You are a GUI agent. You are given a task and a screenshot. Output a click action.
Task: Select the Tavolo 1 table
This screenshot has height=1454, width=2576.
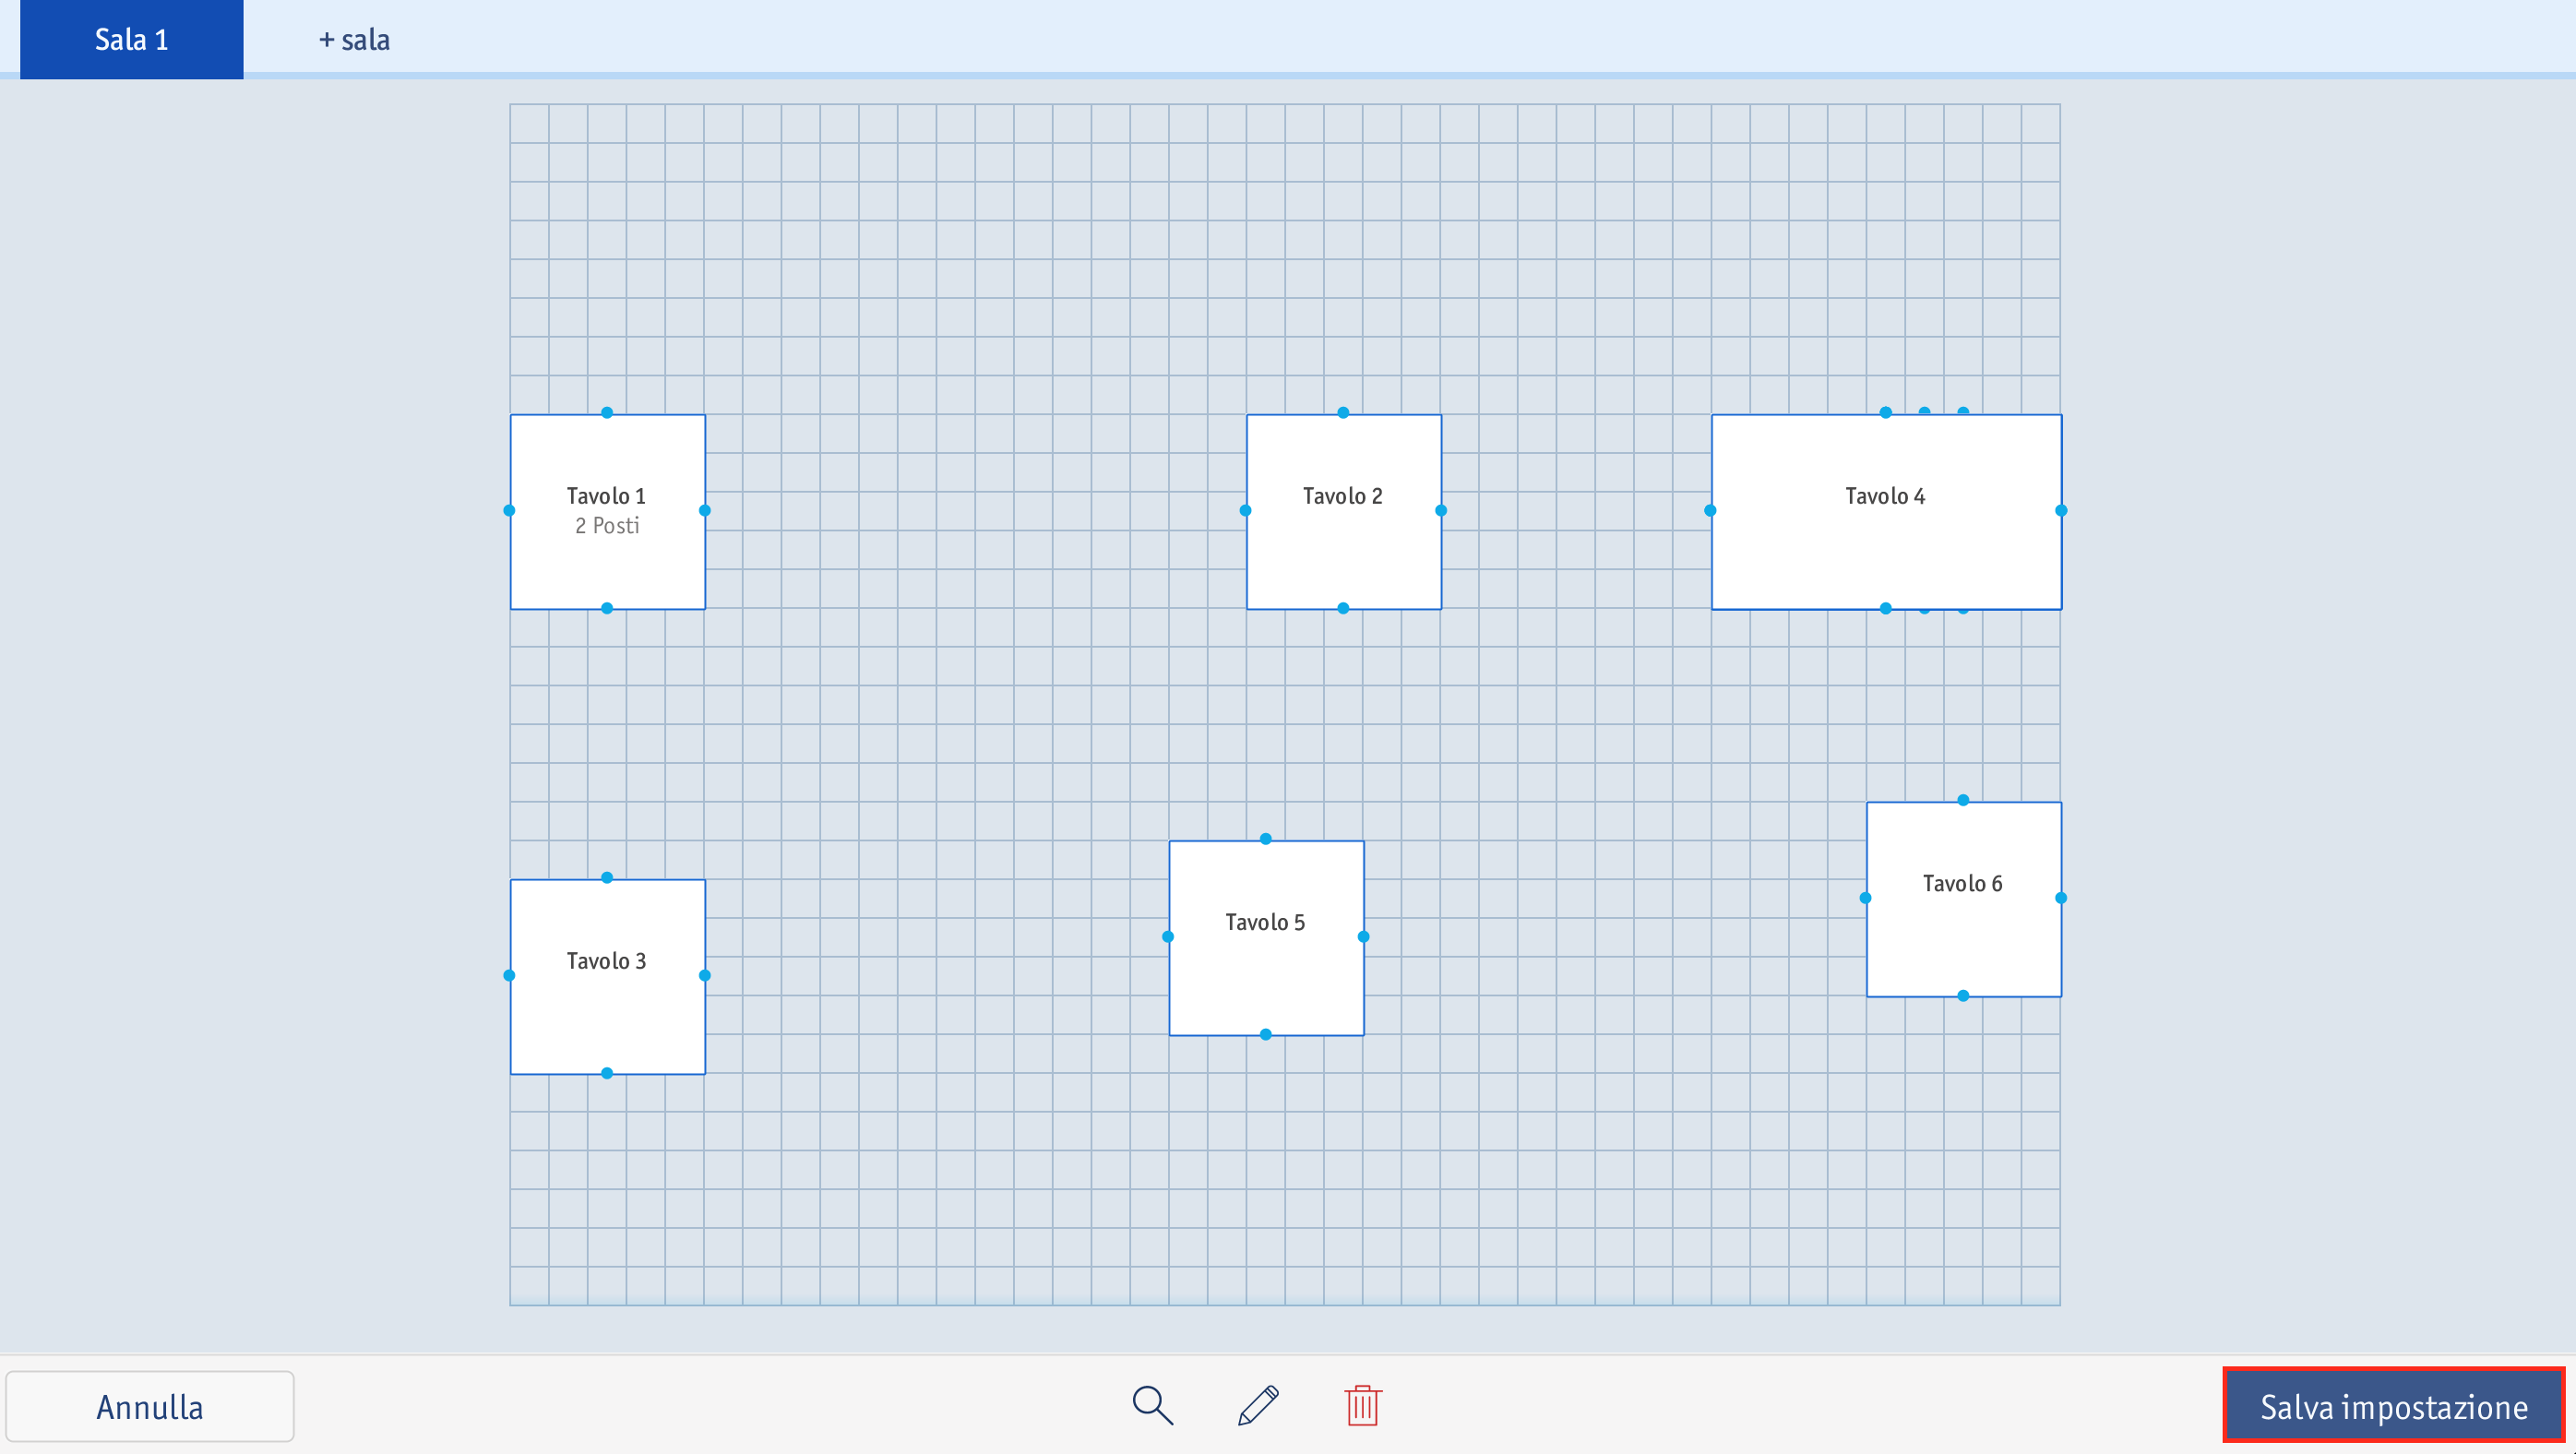click(607, 511)
